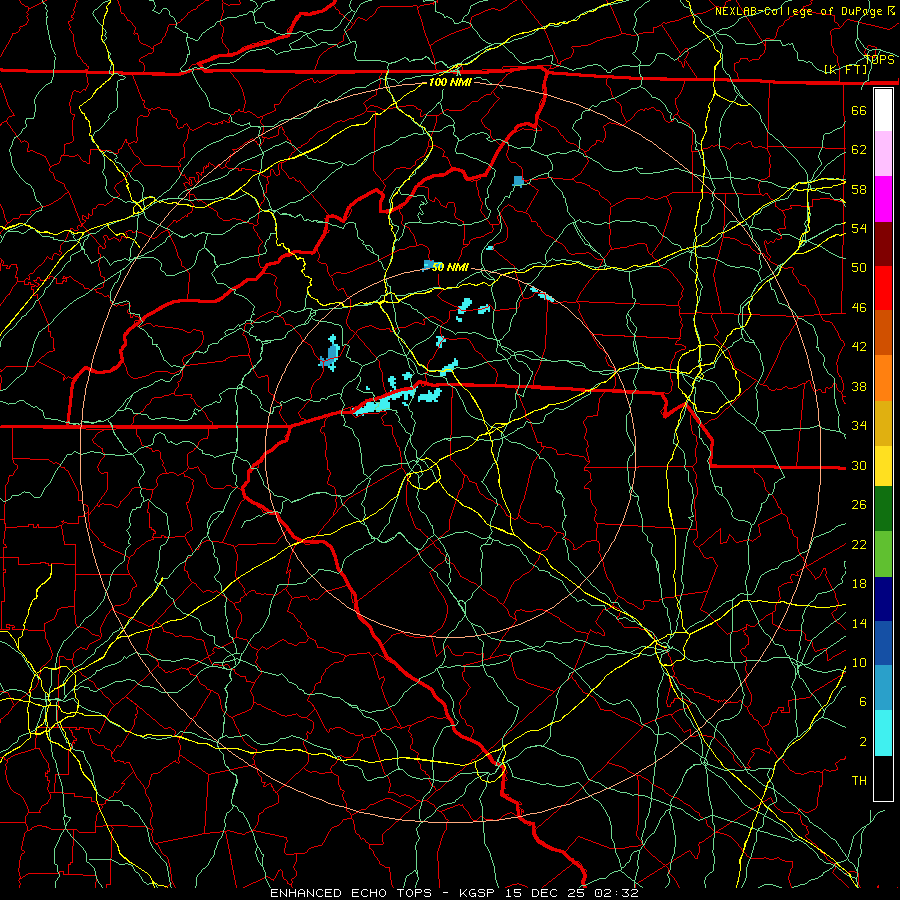Click the 50 NMI range ring label
Screen dimensions: 900x900
tap(450, 267)
